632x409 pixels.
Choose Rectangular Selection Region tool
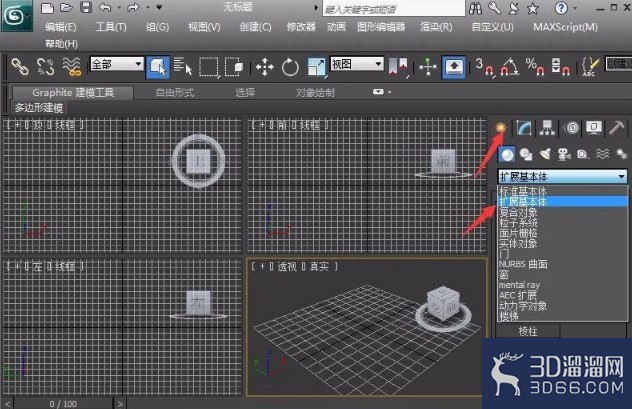[x=209, y=67]
